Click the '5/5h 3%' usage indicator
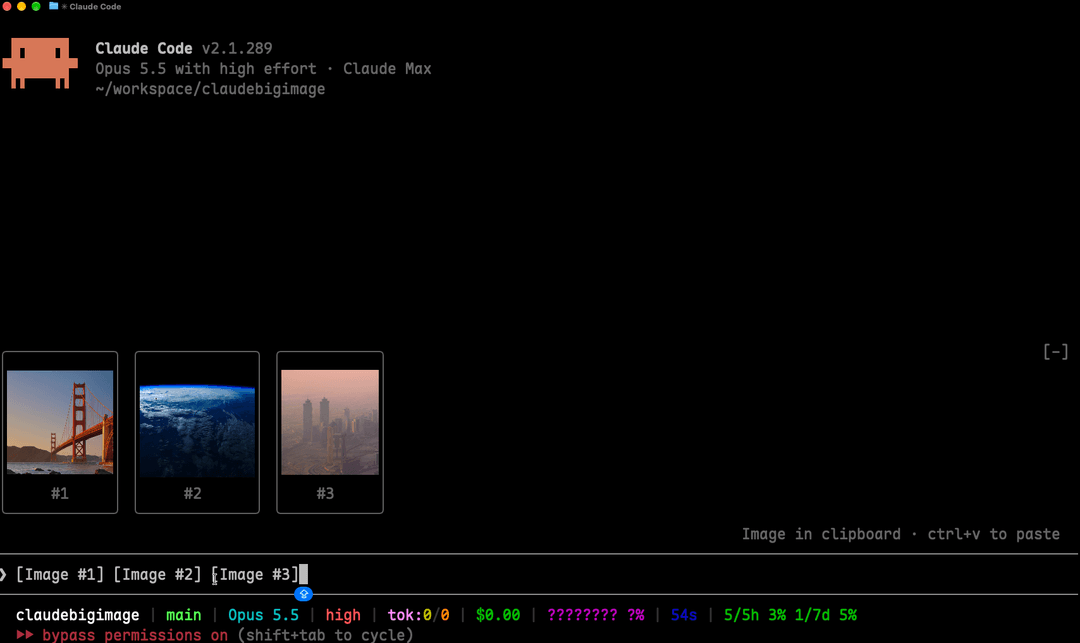 [x=755, y=615]
